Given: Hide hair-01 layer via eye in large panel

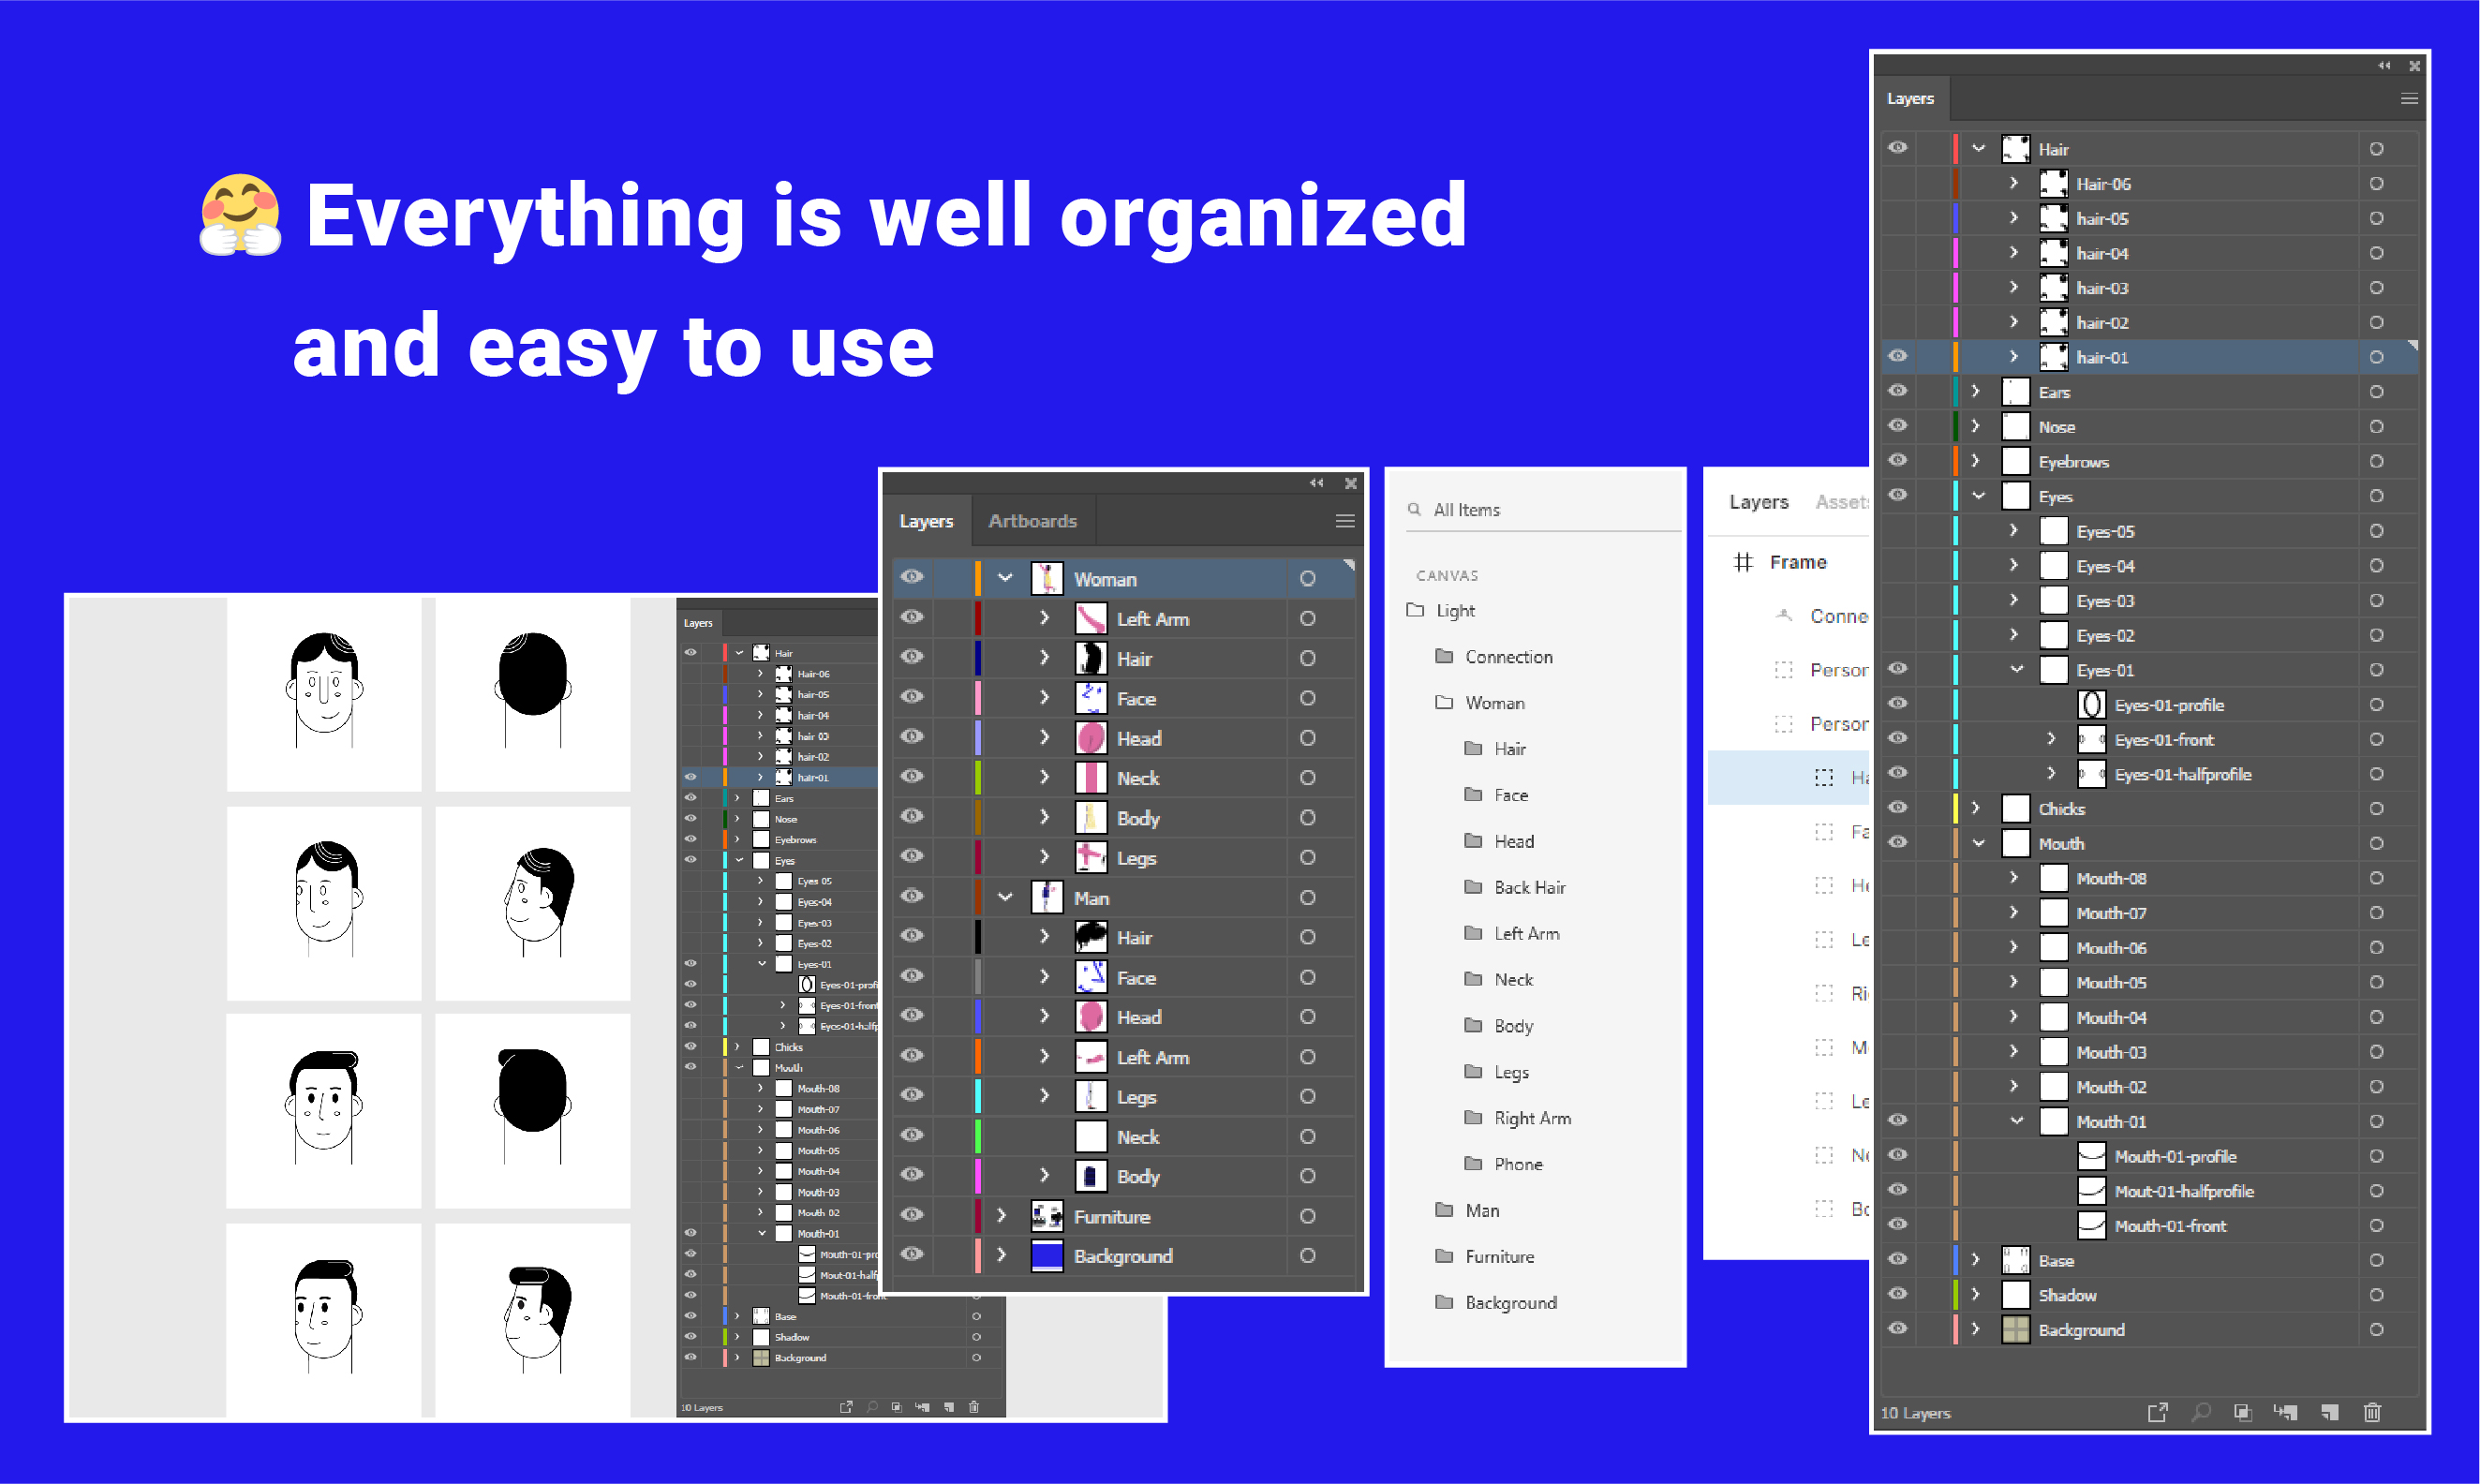Looking at the screenshot, I should coord(1897,356).
